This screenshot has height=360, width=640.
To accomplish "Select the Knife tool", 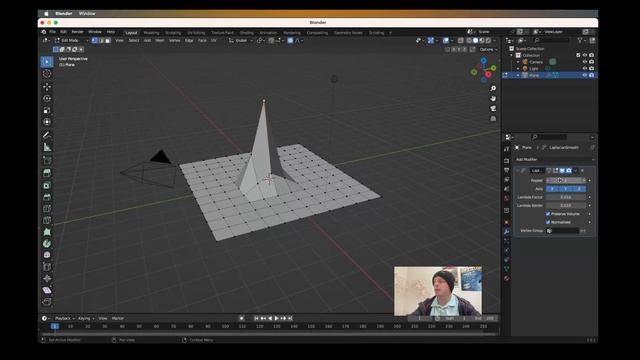I will coord(47,220).
